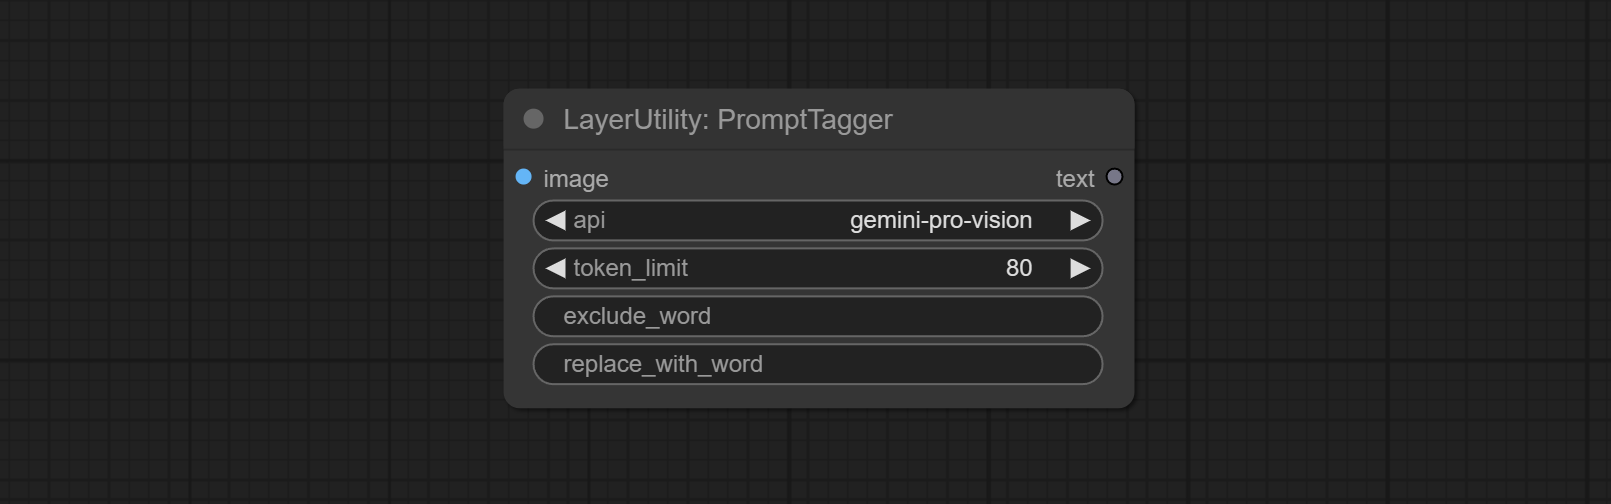Increase token_limit with right arrow

coord(1080,268)
